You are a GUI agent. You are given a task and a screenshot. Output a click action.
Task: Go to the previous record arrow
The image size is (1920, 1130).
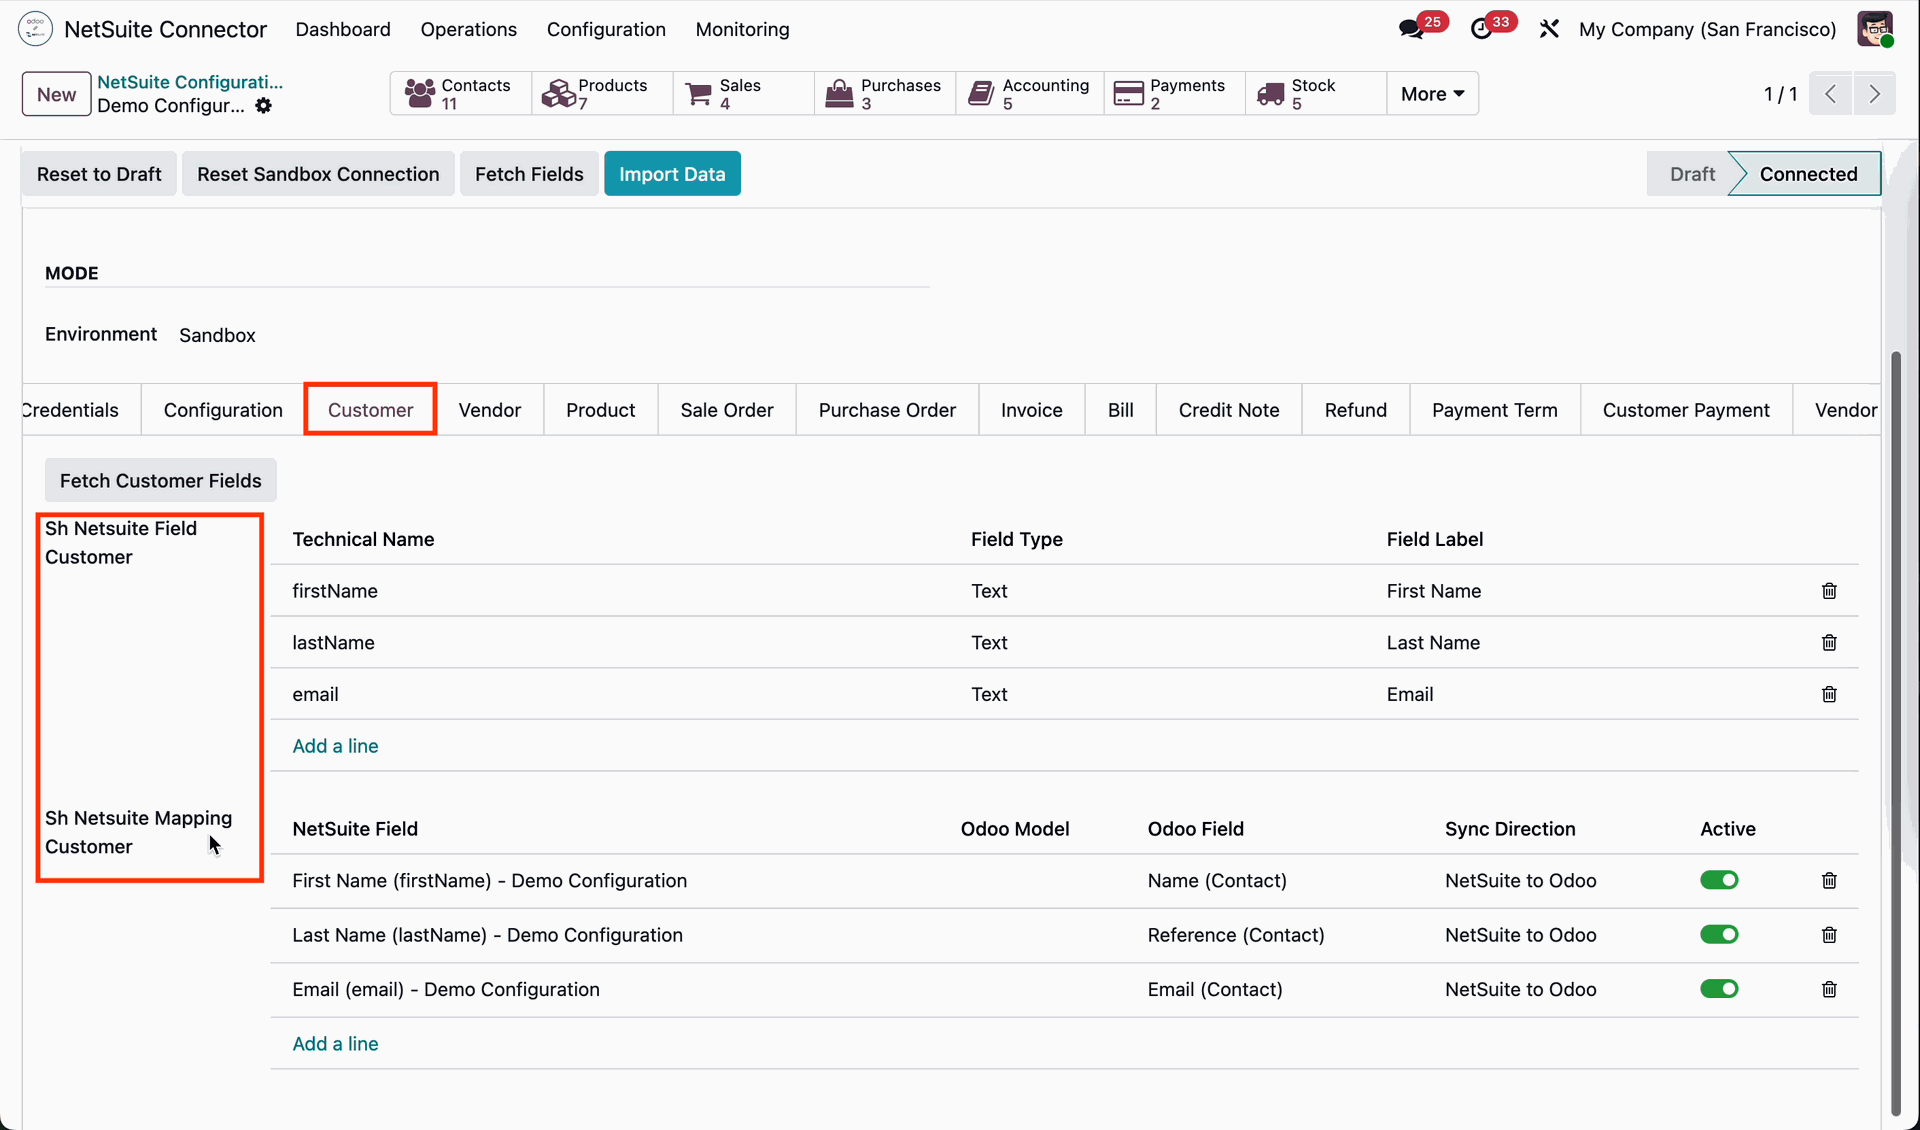(x=1831, y=93)
